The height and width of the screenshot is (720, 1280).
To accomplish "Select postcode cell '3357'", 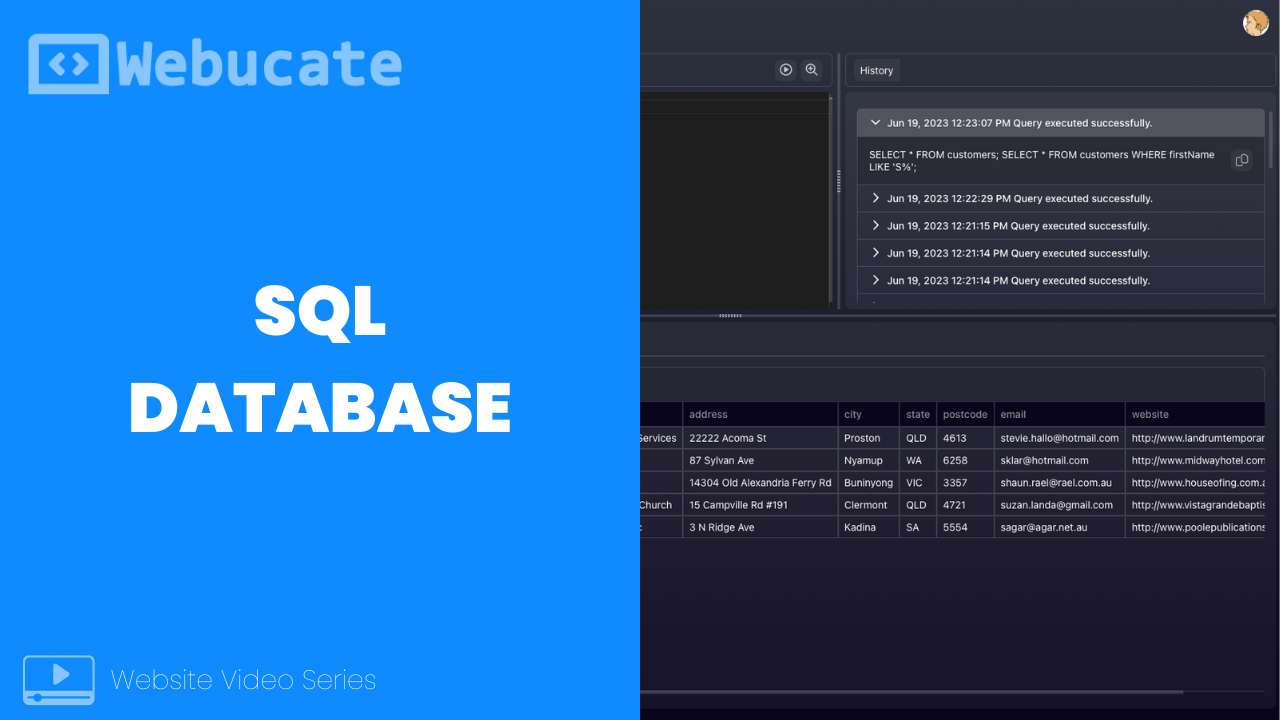I will pos(965,483).
